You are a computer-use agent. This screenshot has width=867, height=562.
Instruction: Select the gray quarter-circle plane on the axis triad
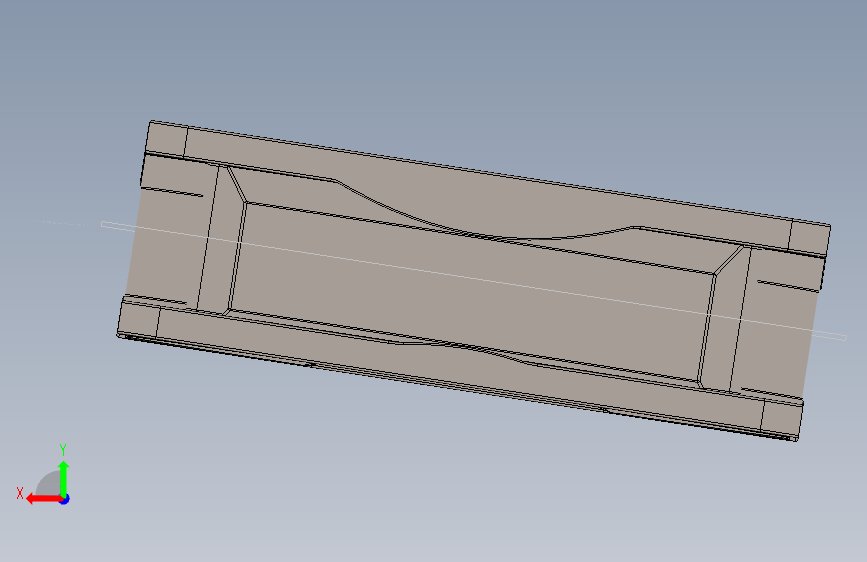pyautogui.click(x=49, y=484)
